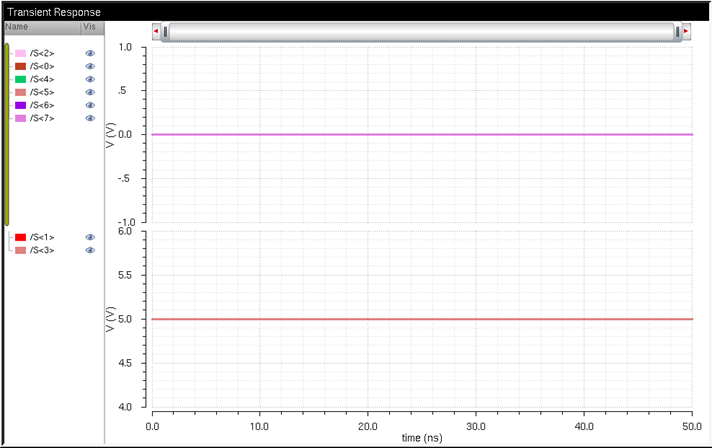Click the lower strip V (V) axis label
Image resolution: width=712 pixels, height=448 pixels.
point(110,319)
